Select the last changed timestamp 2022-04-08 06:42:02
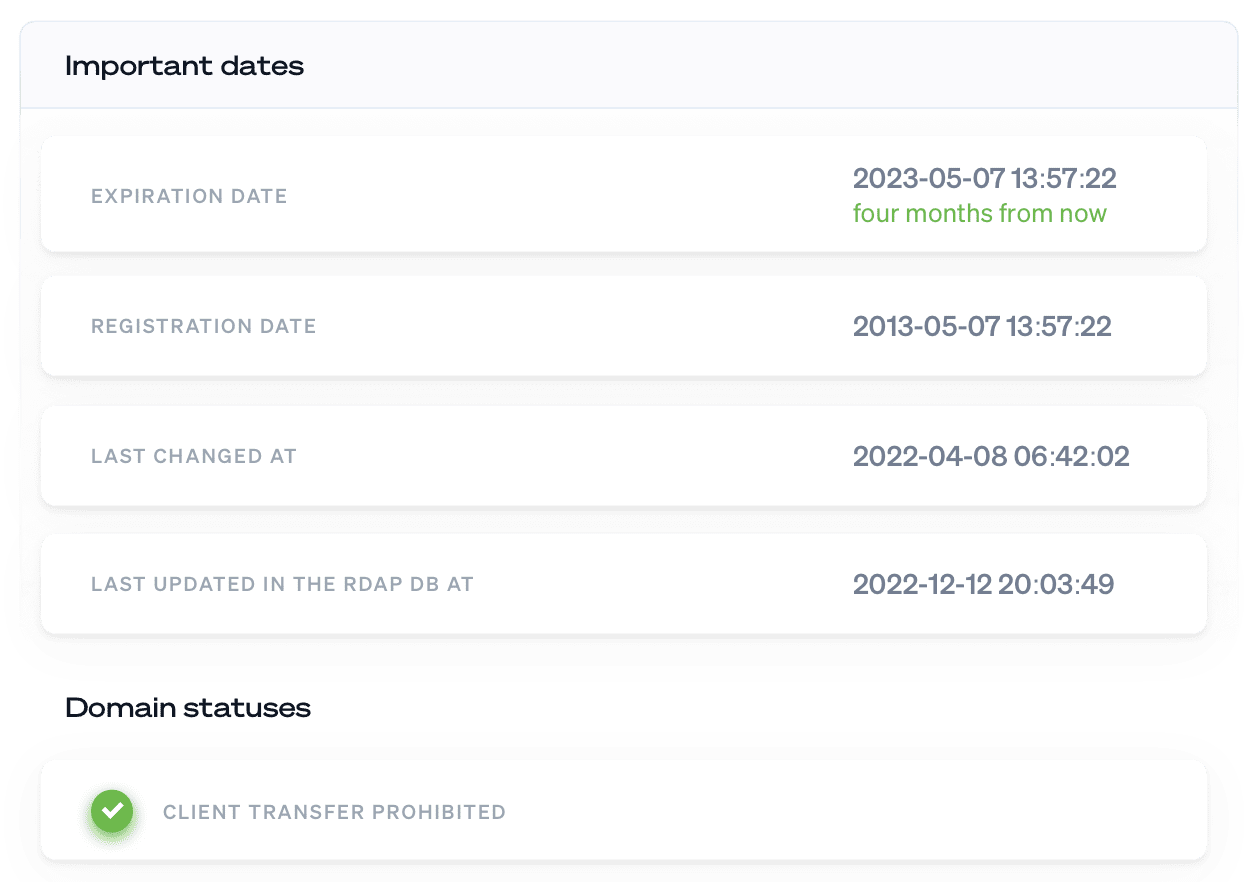The width and height of the screenshot is (1258, 882). (x=990, y=455)
